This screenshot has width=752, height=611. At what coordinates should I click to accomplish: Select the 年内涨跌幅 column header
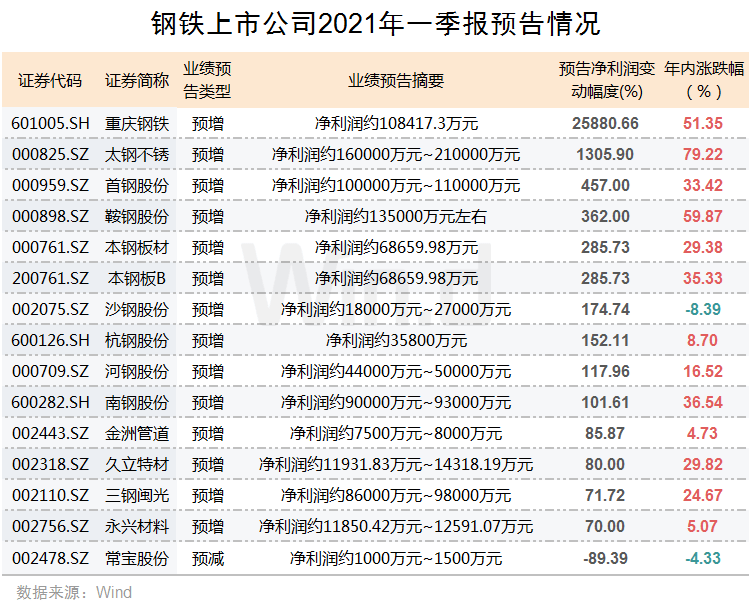[704, 81]
